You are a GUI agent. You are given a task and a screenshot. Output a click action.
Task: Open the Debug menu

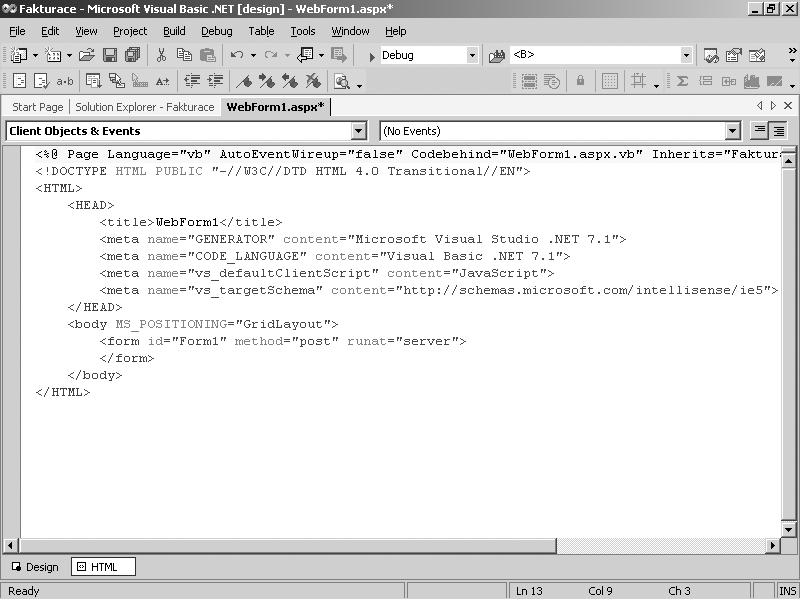[216, 31]
